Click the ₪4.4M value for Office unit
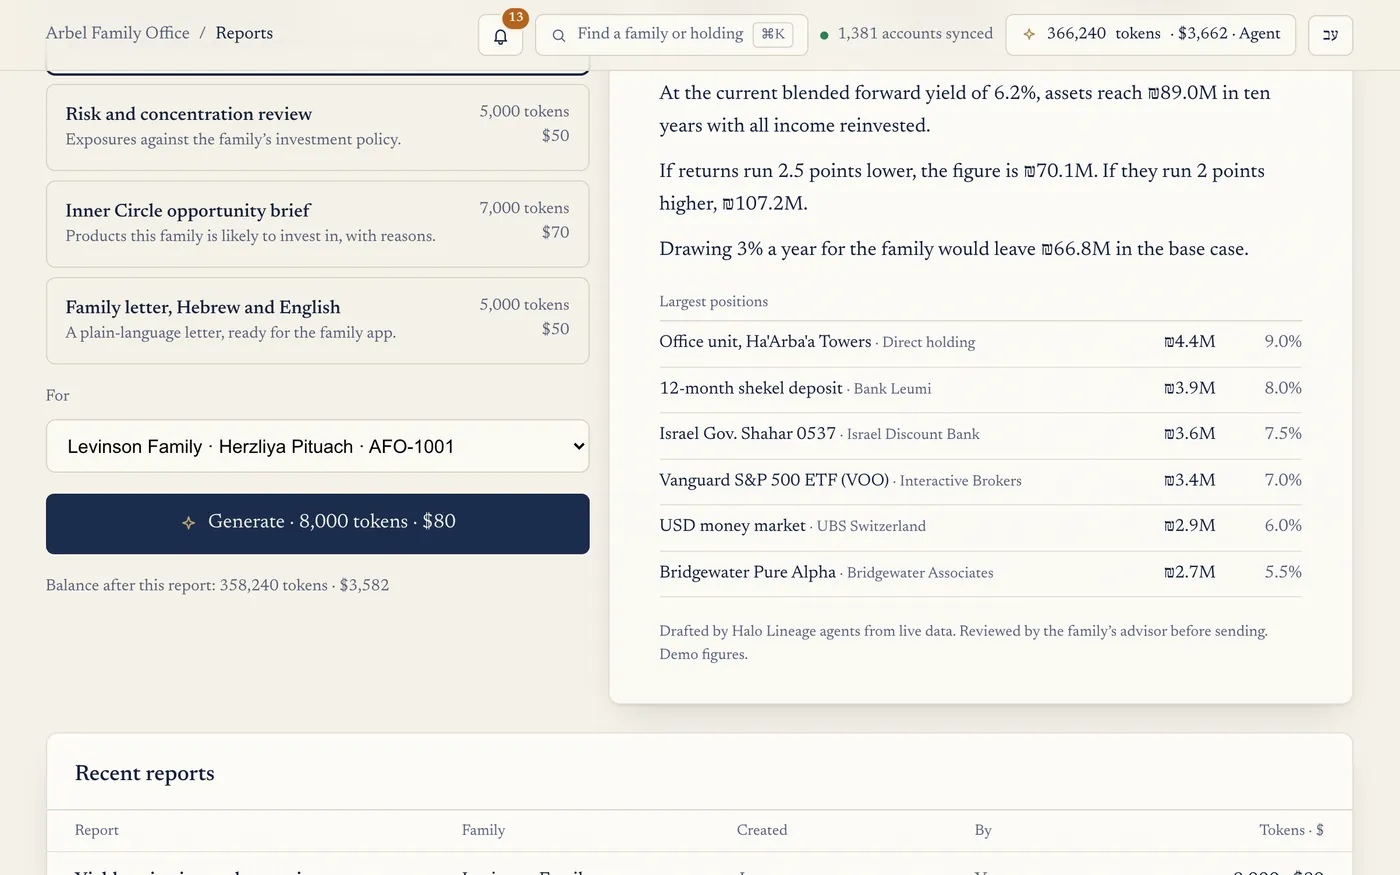Viewport: 1400px width, 875px height. (1190, 342)
